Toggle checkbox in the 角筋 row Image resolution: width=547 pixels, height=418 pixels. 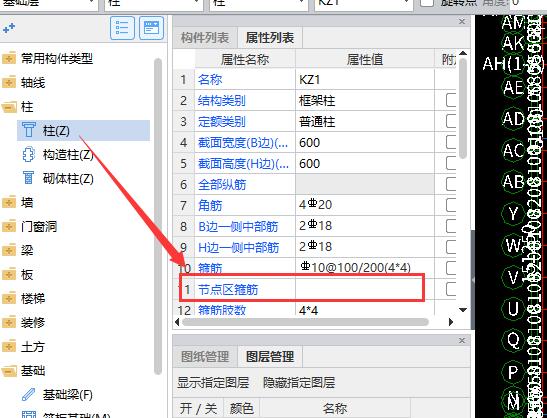click(451, 205)
